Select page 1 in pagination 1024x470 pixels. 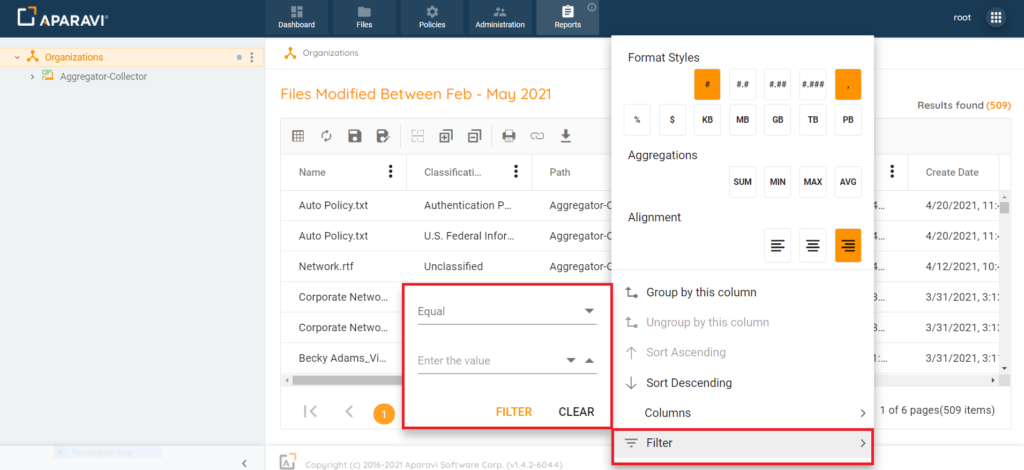point(384,414)
